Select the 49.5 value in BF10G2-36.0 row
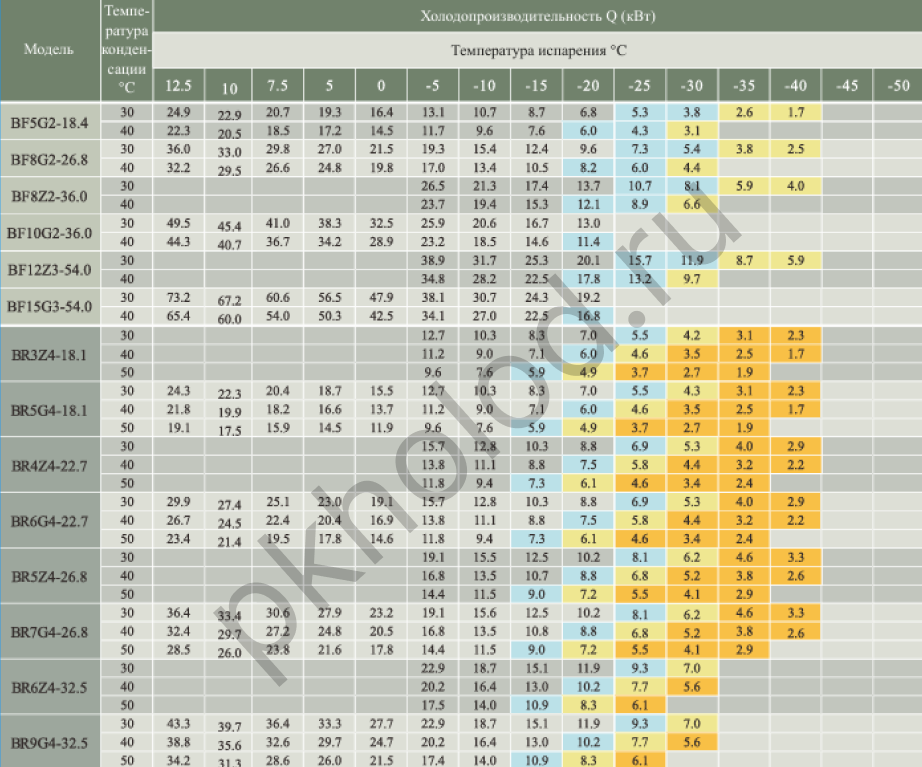 (x=179, y=223)
